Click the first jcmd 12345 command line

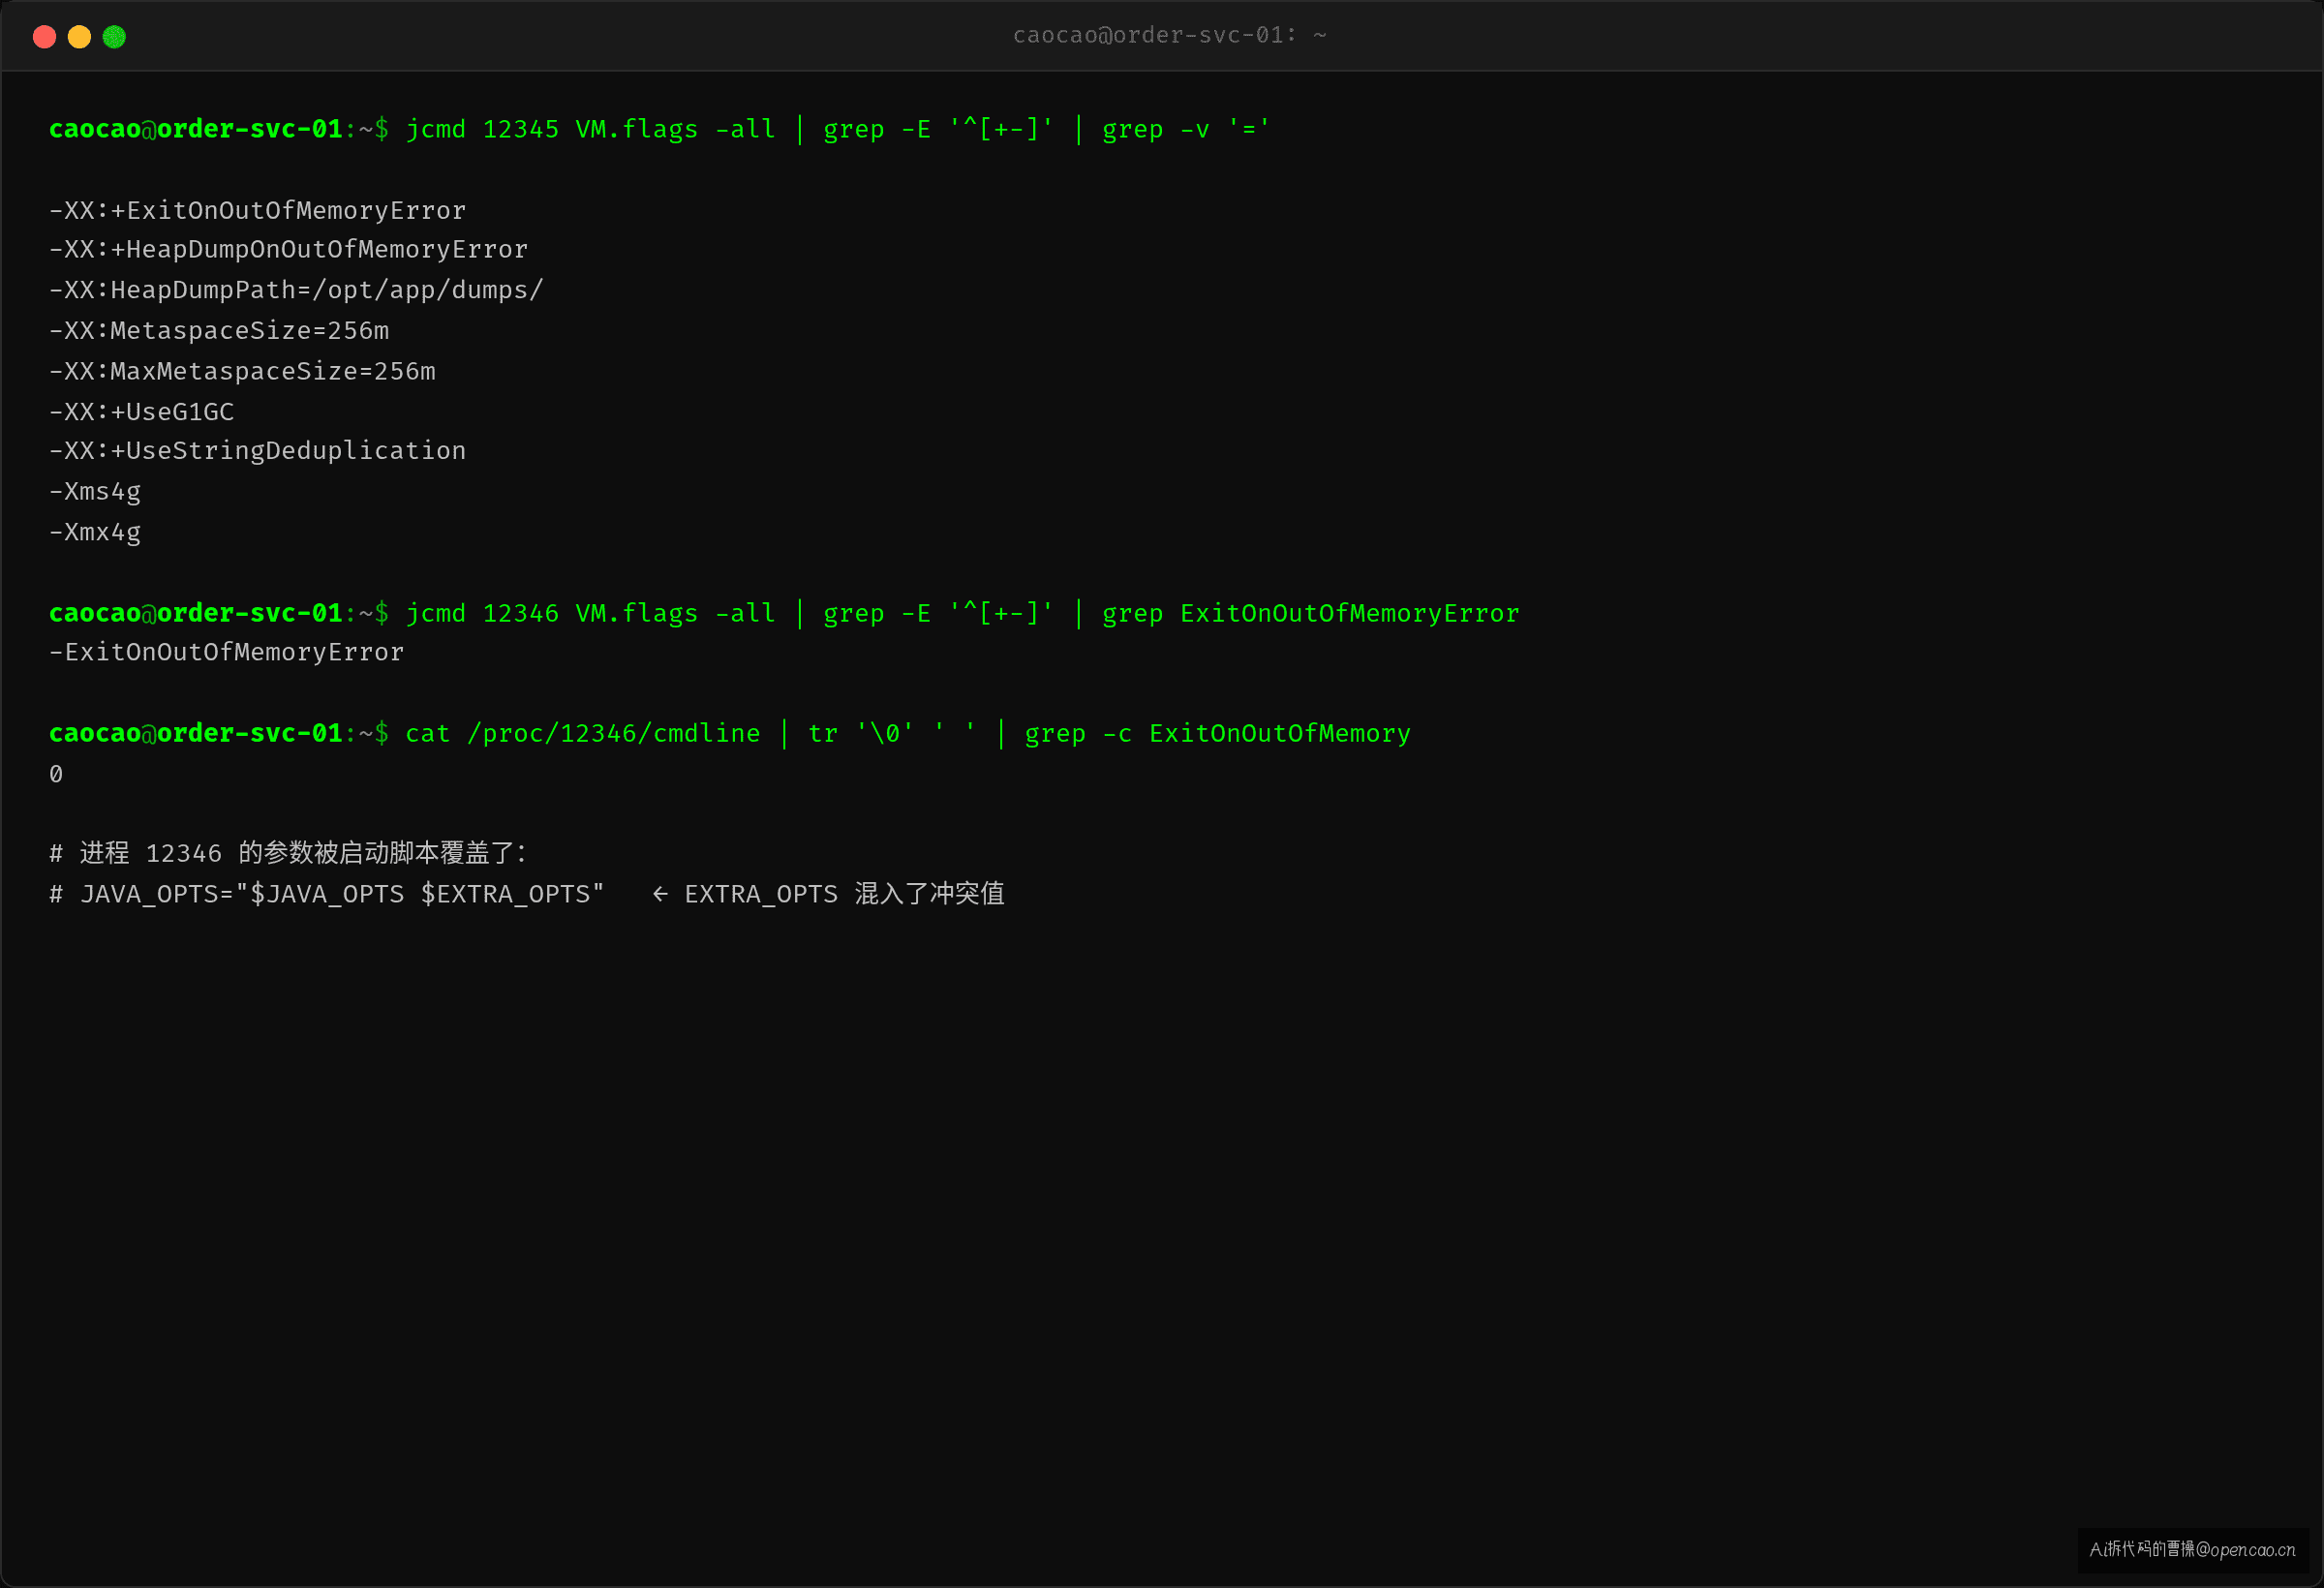tap(660, 129)
